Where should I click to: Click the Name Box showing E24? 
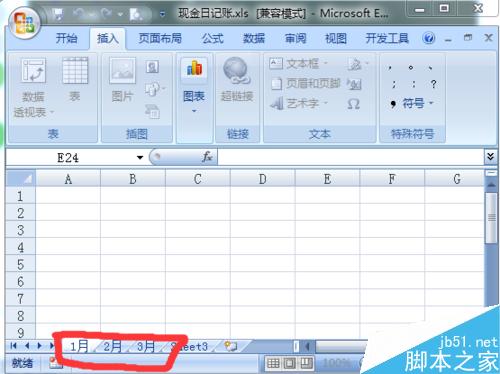[68, 157]
